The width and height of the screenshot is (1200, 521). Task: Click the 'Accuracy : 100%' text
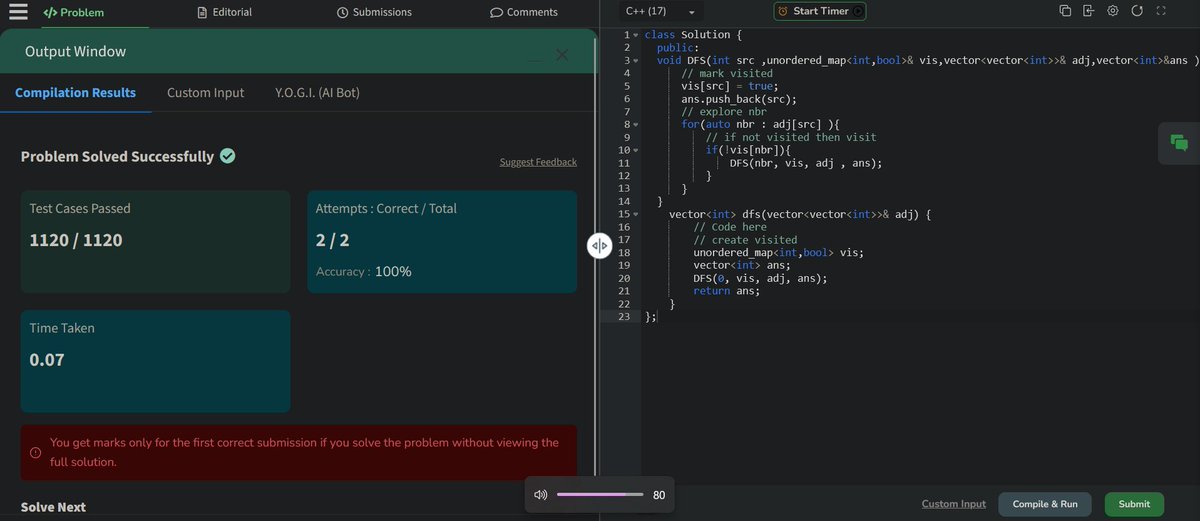(364, 271)
